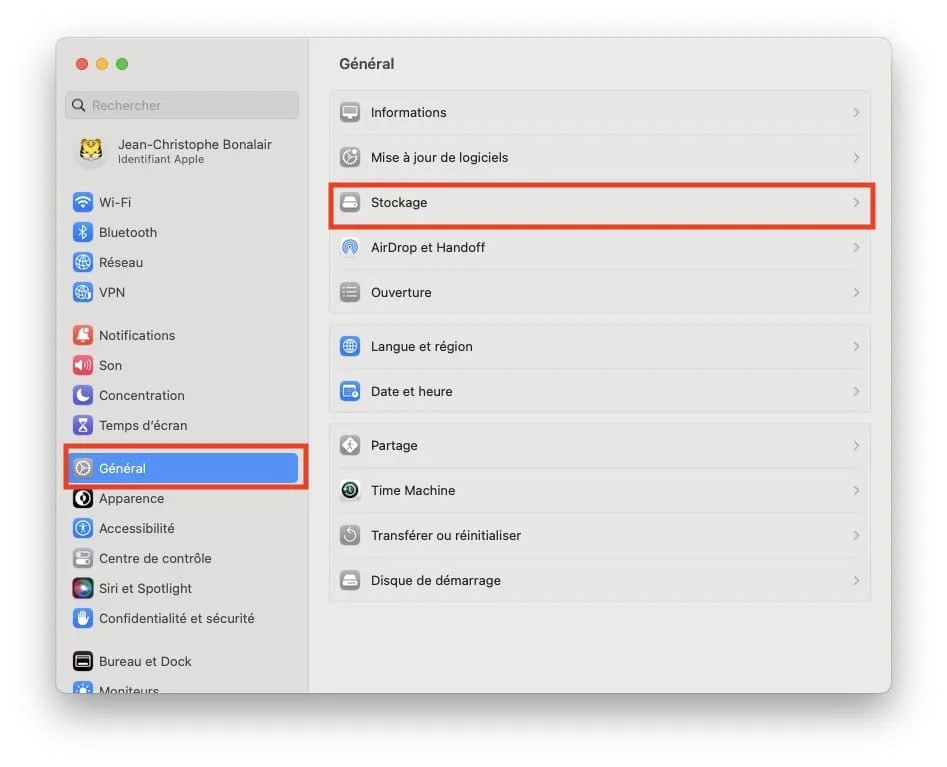
Task: Click the VPN sidebar icon
Action: coord(83,292)
